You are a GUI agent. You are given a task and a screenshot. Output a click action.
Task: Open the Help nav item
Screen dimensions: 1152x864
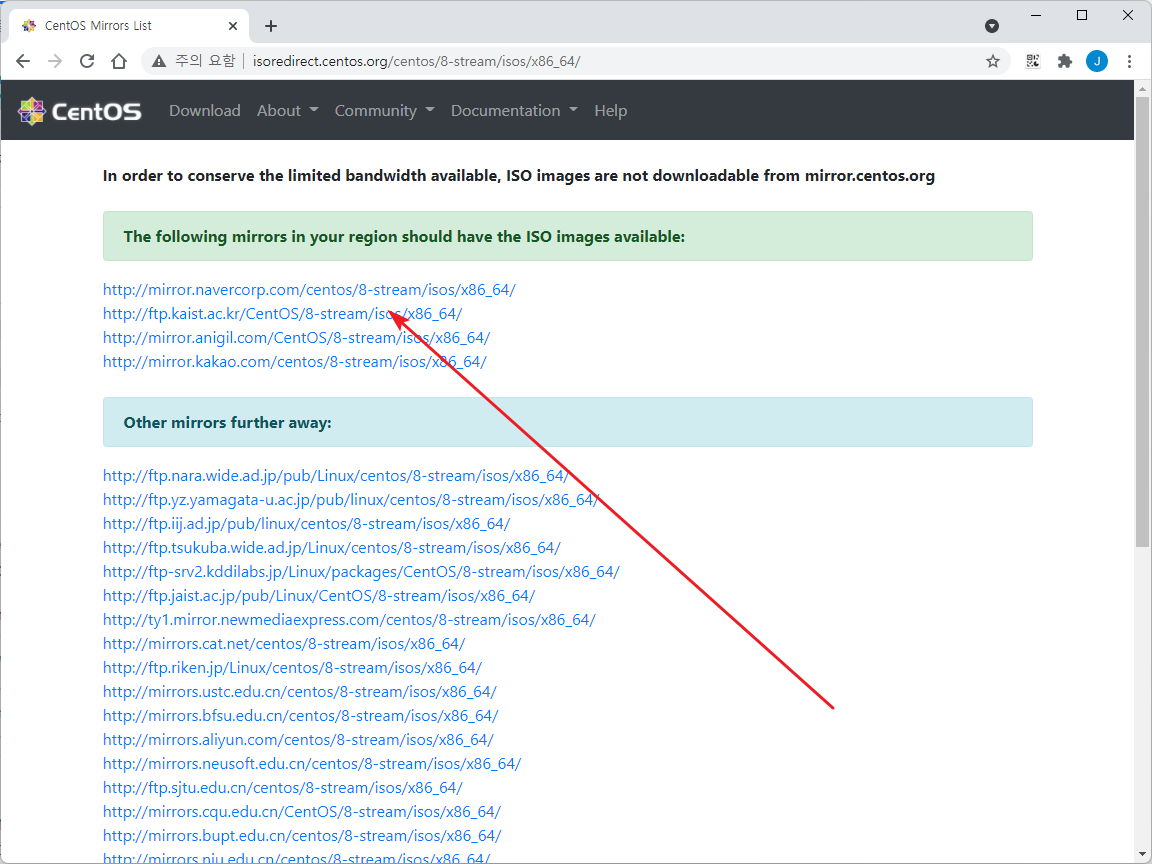611,111
